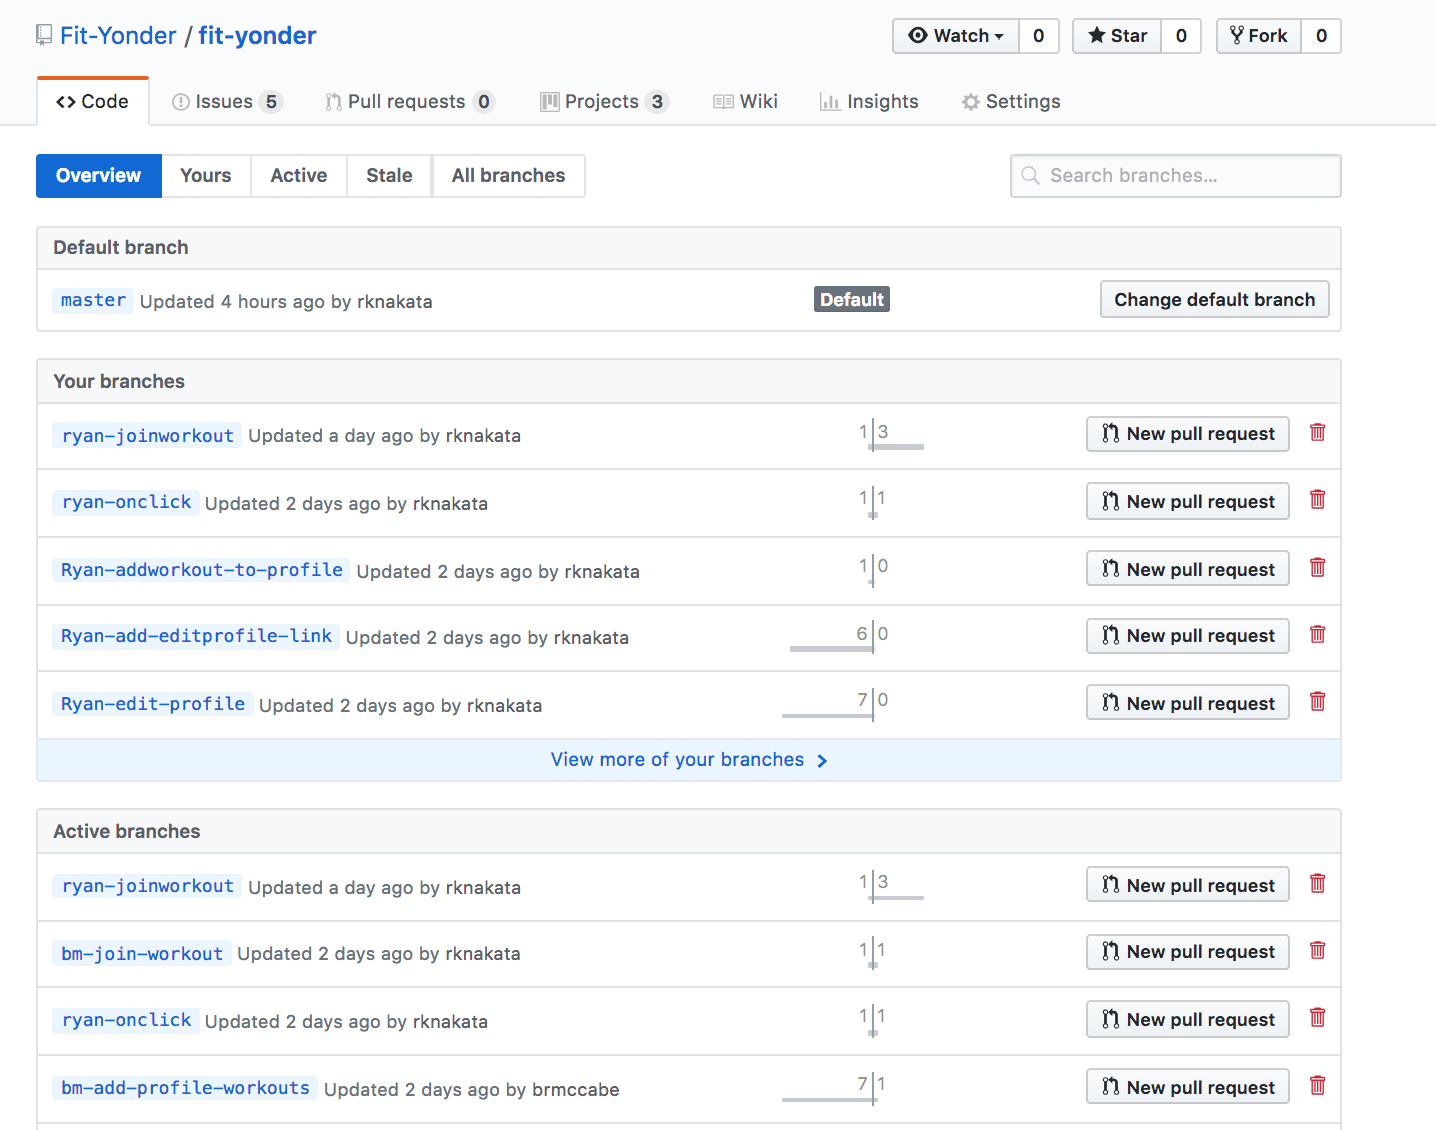Open the bm-add-profile-workouts branch
1436x1130 pixels.
tap(185, 1088)
